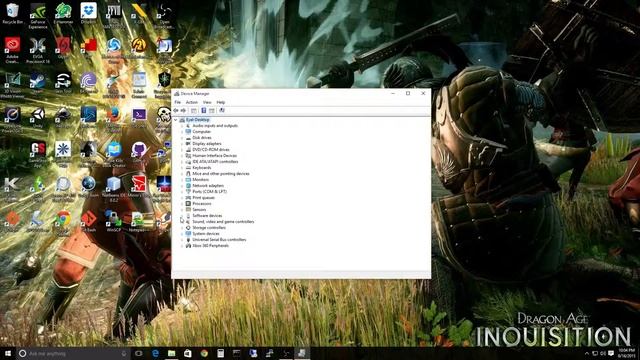Open the Windows Start menu

pos(8,353)
